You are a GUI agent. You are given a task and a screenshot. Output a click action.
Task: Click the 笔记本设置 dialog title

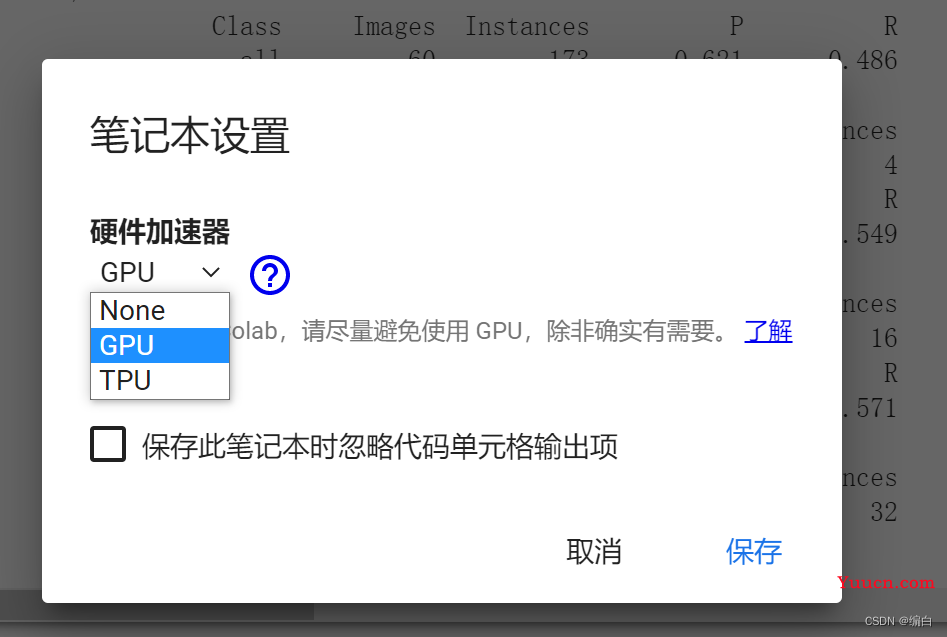(190, 135)
